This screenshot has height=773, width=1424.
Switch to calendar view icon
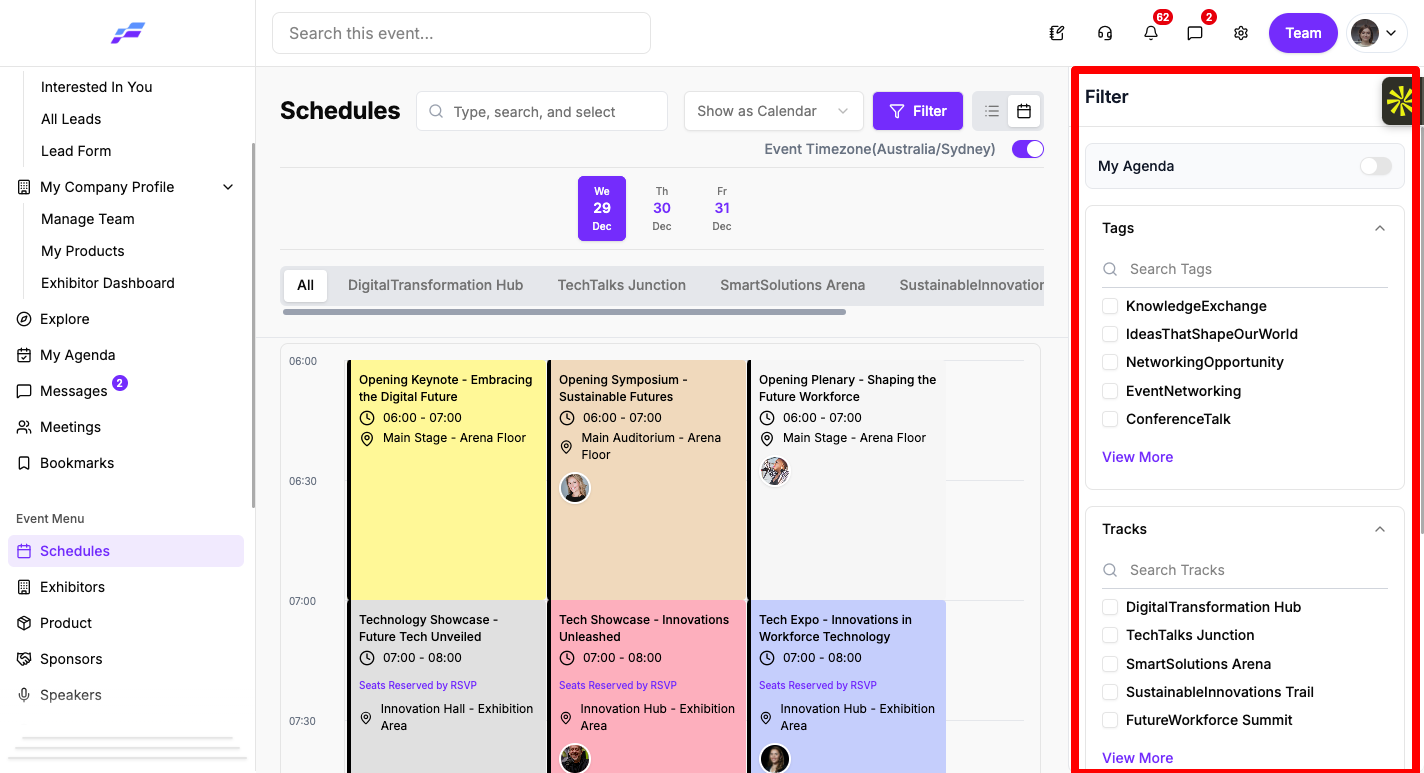(1024, 111)
